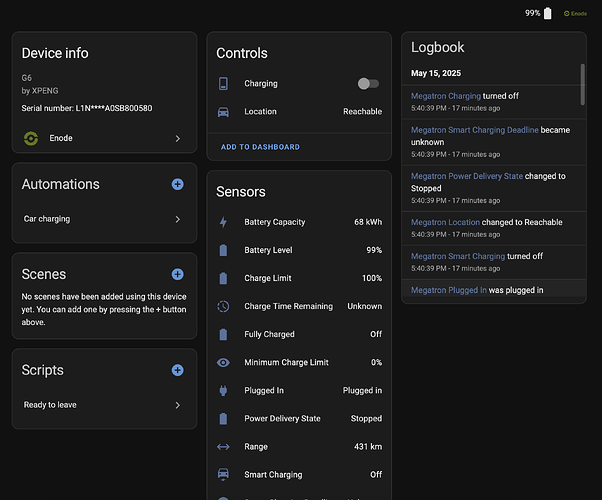The width and height of the screenshot is (602, 500).
Task: Click the Battery Level battery icon
Action: [223, 250]
